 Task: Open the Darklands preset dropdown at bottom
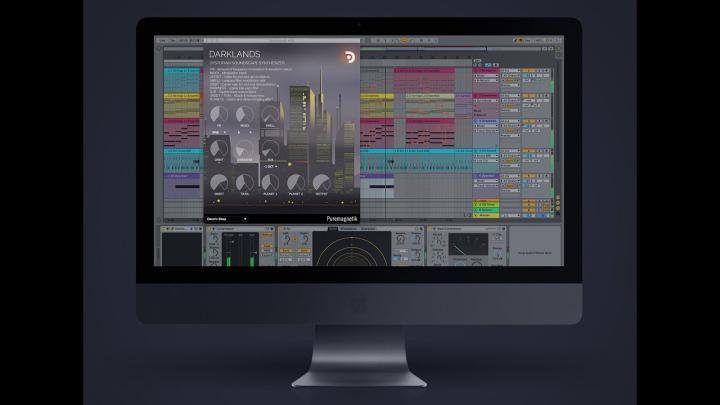227,219
